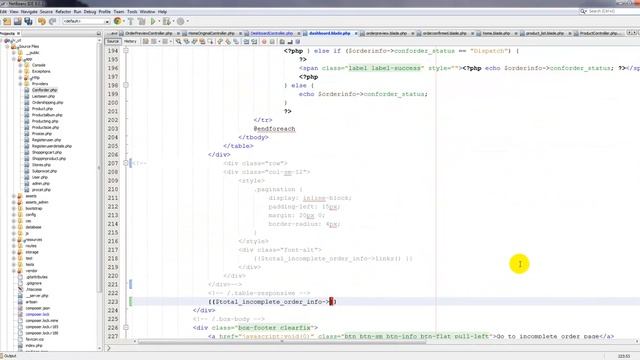Click the green Run Project arrow
The width and height of the screenshot is (640, 360).
(x=153, y=21)
